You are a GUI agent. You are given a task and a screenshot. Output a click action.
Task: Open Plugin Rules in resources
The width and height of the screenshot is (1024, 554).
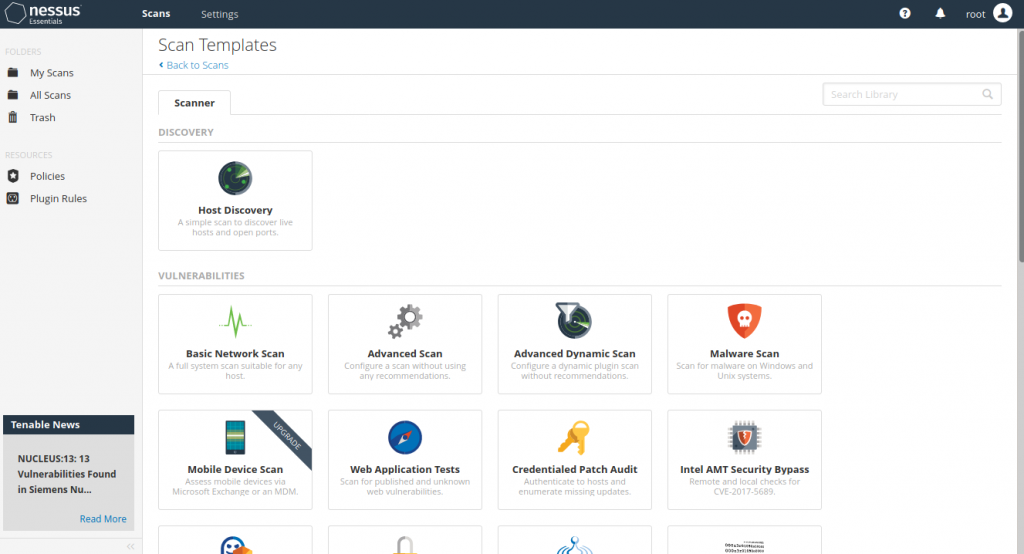click(x=58, y=198)
